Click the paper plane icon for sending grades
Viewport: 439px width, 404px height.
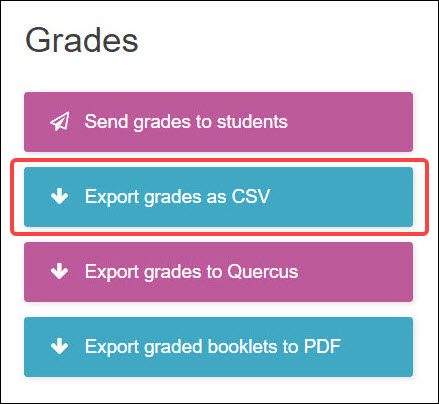pyautogui.click(x=60, y=122)
